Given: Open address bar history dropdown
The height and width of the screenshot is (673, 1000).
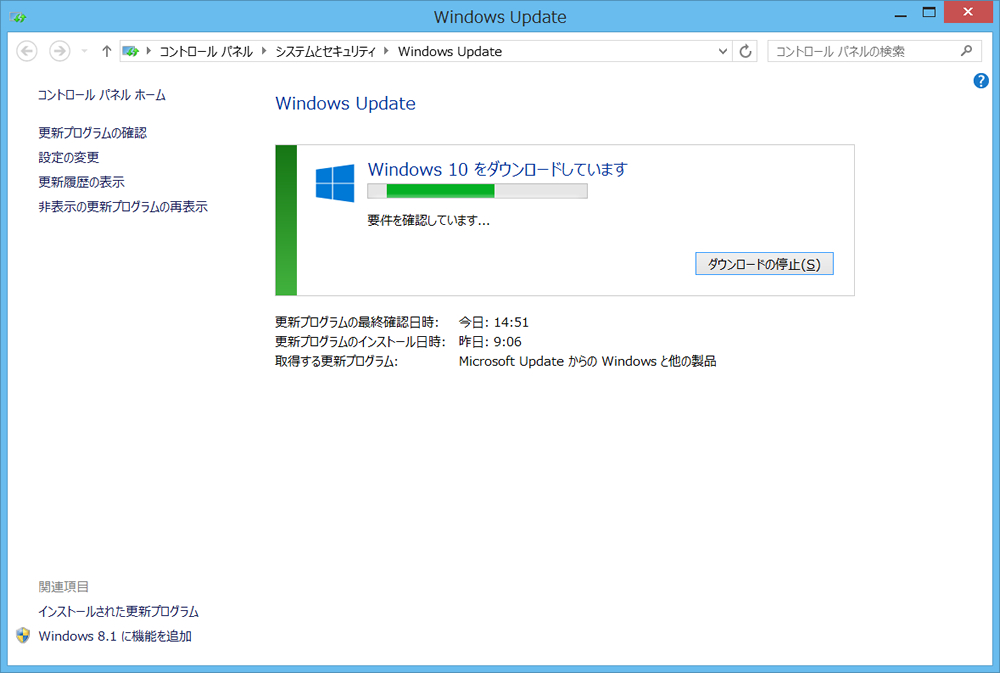Looking at the screenshot, I should 722,51.
